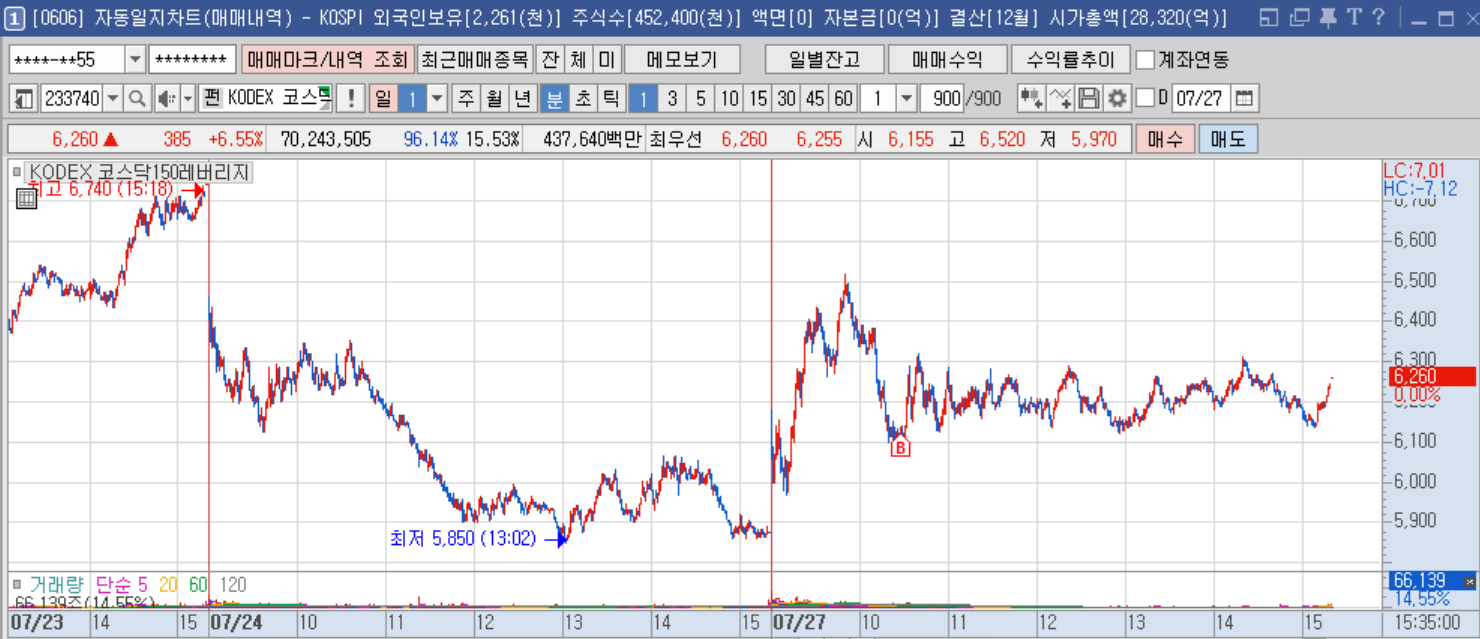Screen dimensions: 1480x639
Task: Select the 초 second period toggle
Action: 582,99
